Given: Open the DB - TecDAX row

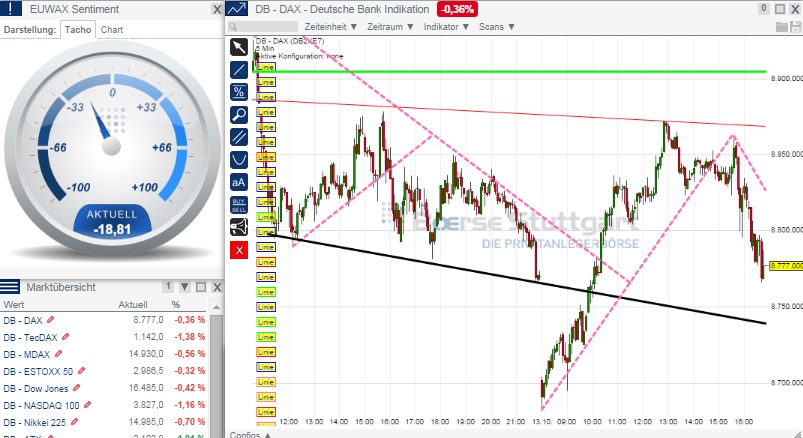Looking at the screenshot, I should 104,337.
